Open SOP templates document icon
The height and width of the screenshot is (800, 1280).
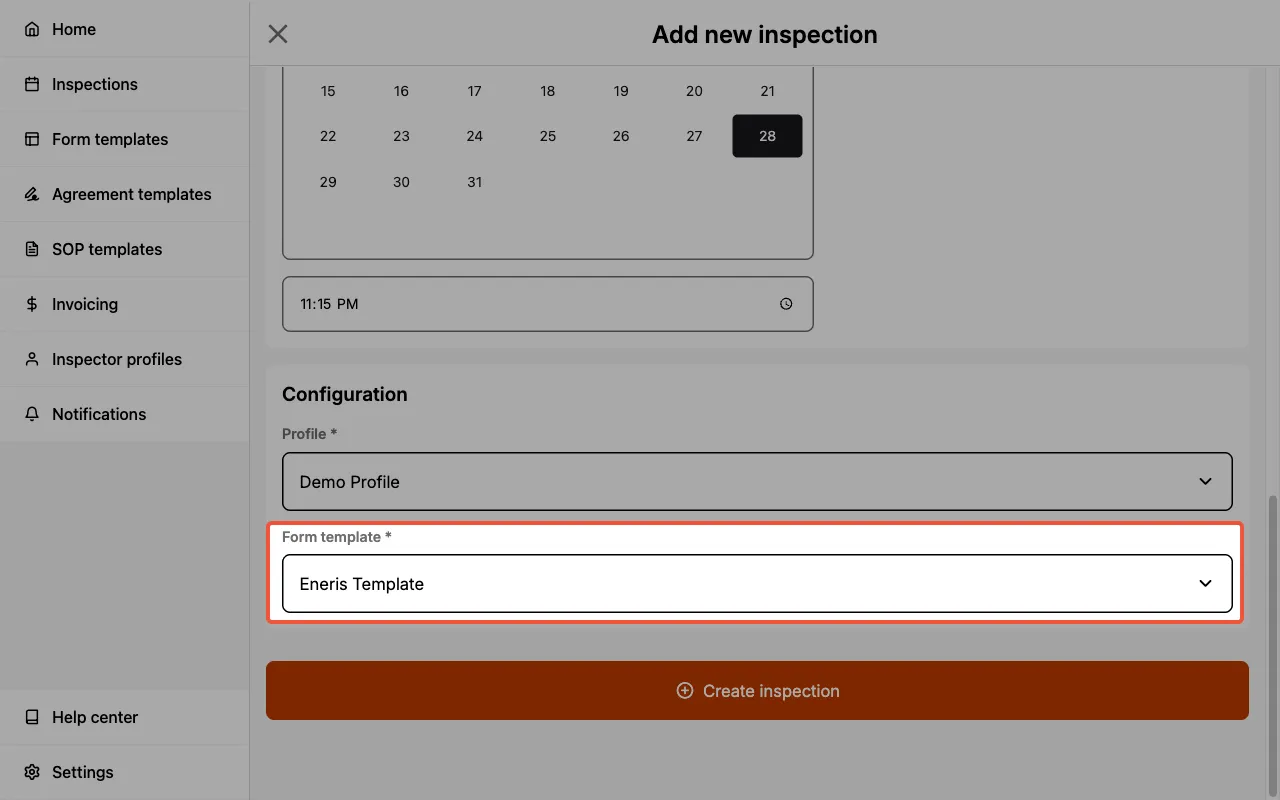(x=29, y=249)
